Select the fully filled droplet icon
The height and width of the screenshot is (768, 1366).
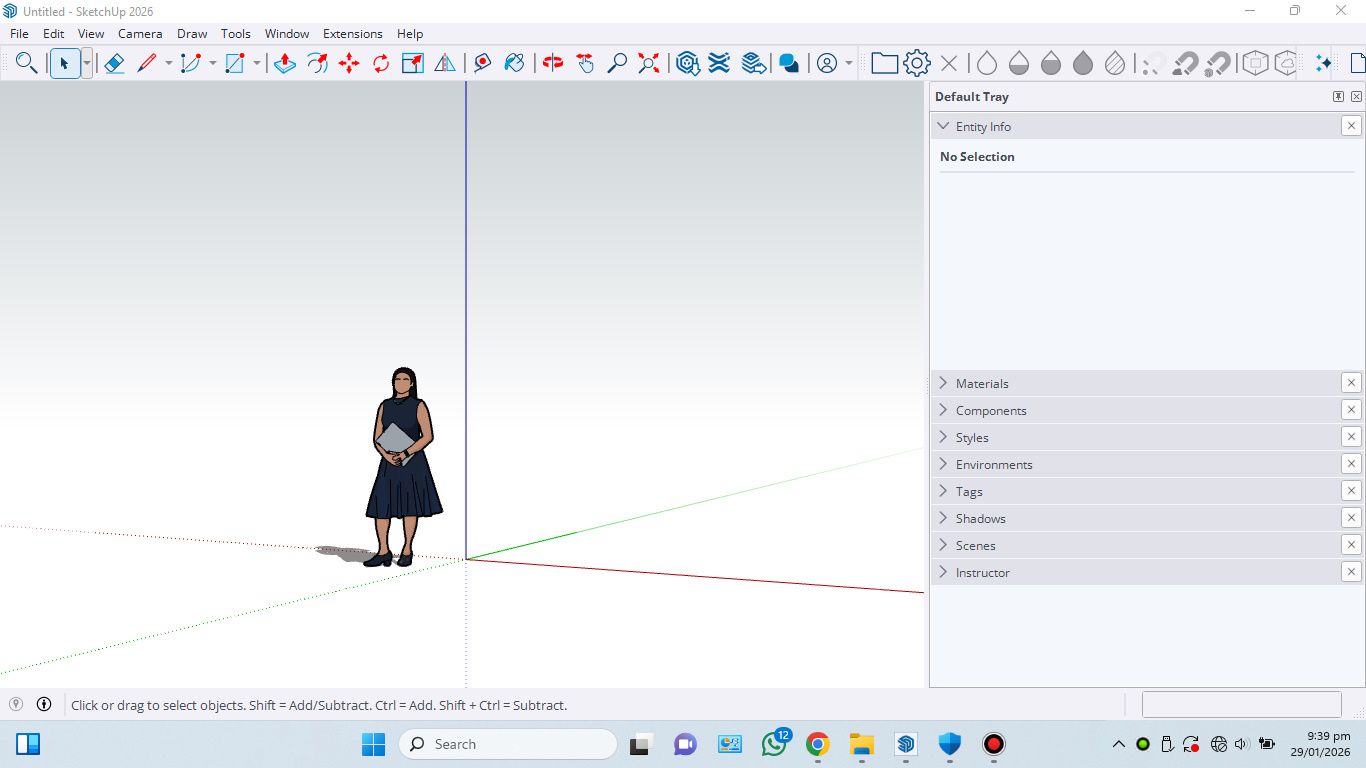tap(1083, 63)
